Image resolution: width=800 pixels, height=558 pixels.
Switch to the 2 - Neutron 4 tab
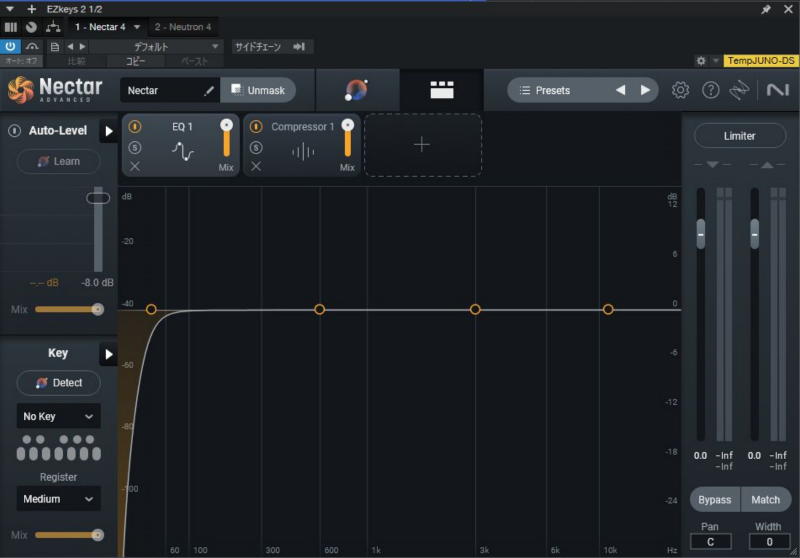click(x=183, y=27)
